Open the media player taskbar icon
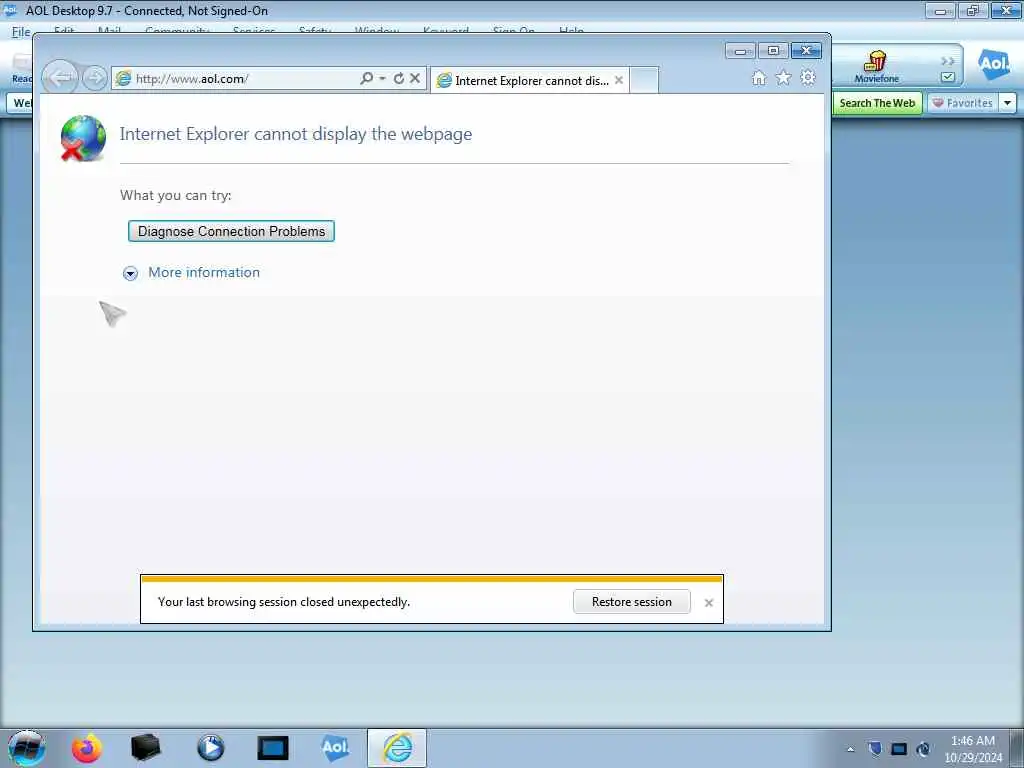The width and height of the screenshot is (1024, 768). tap(210, 748)
